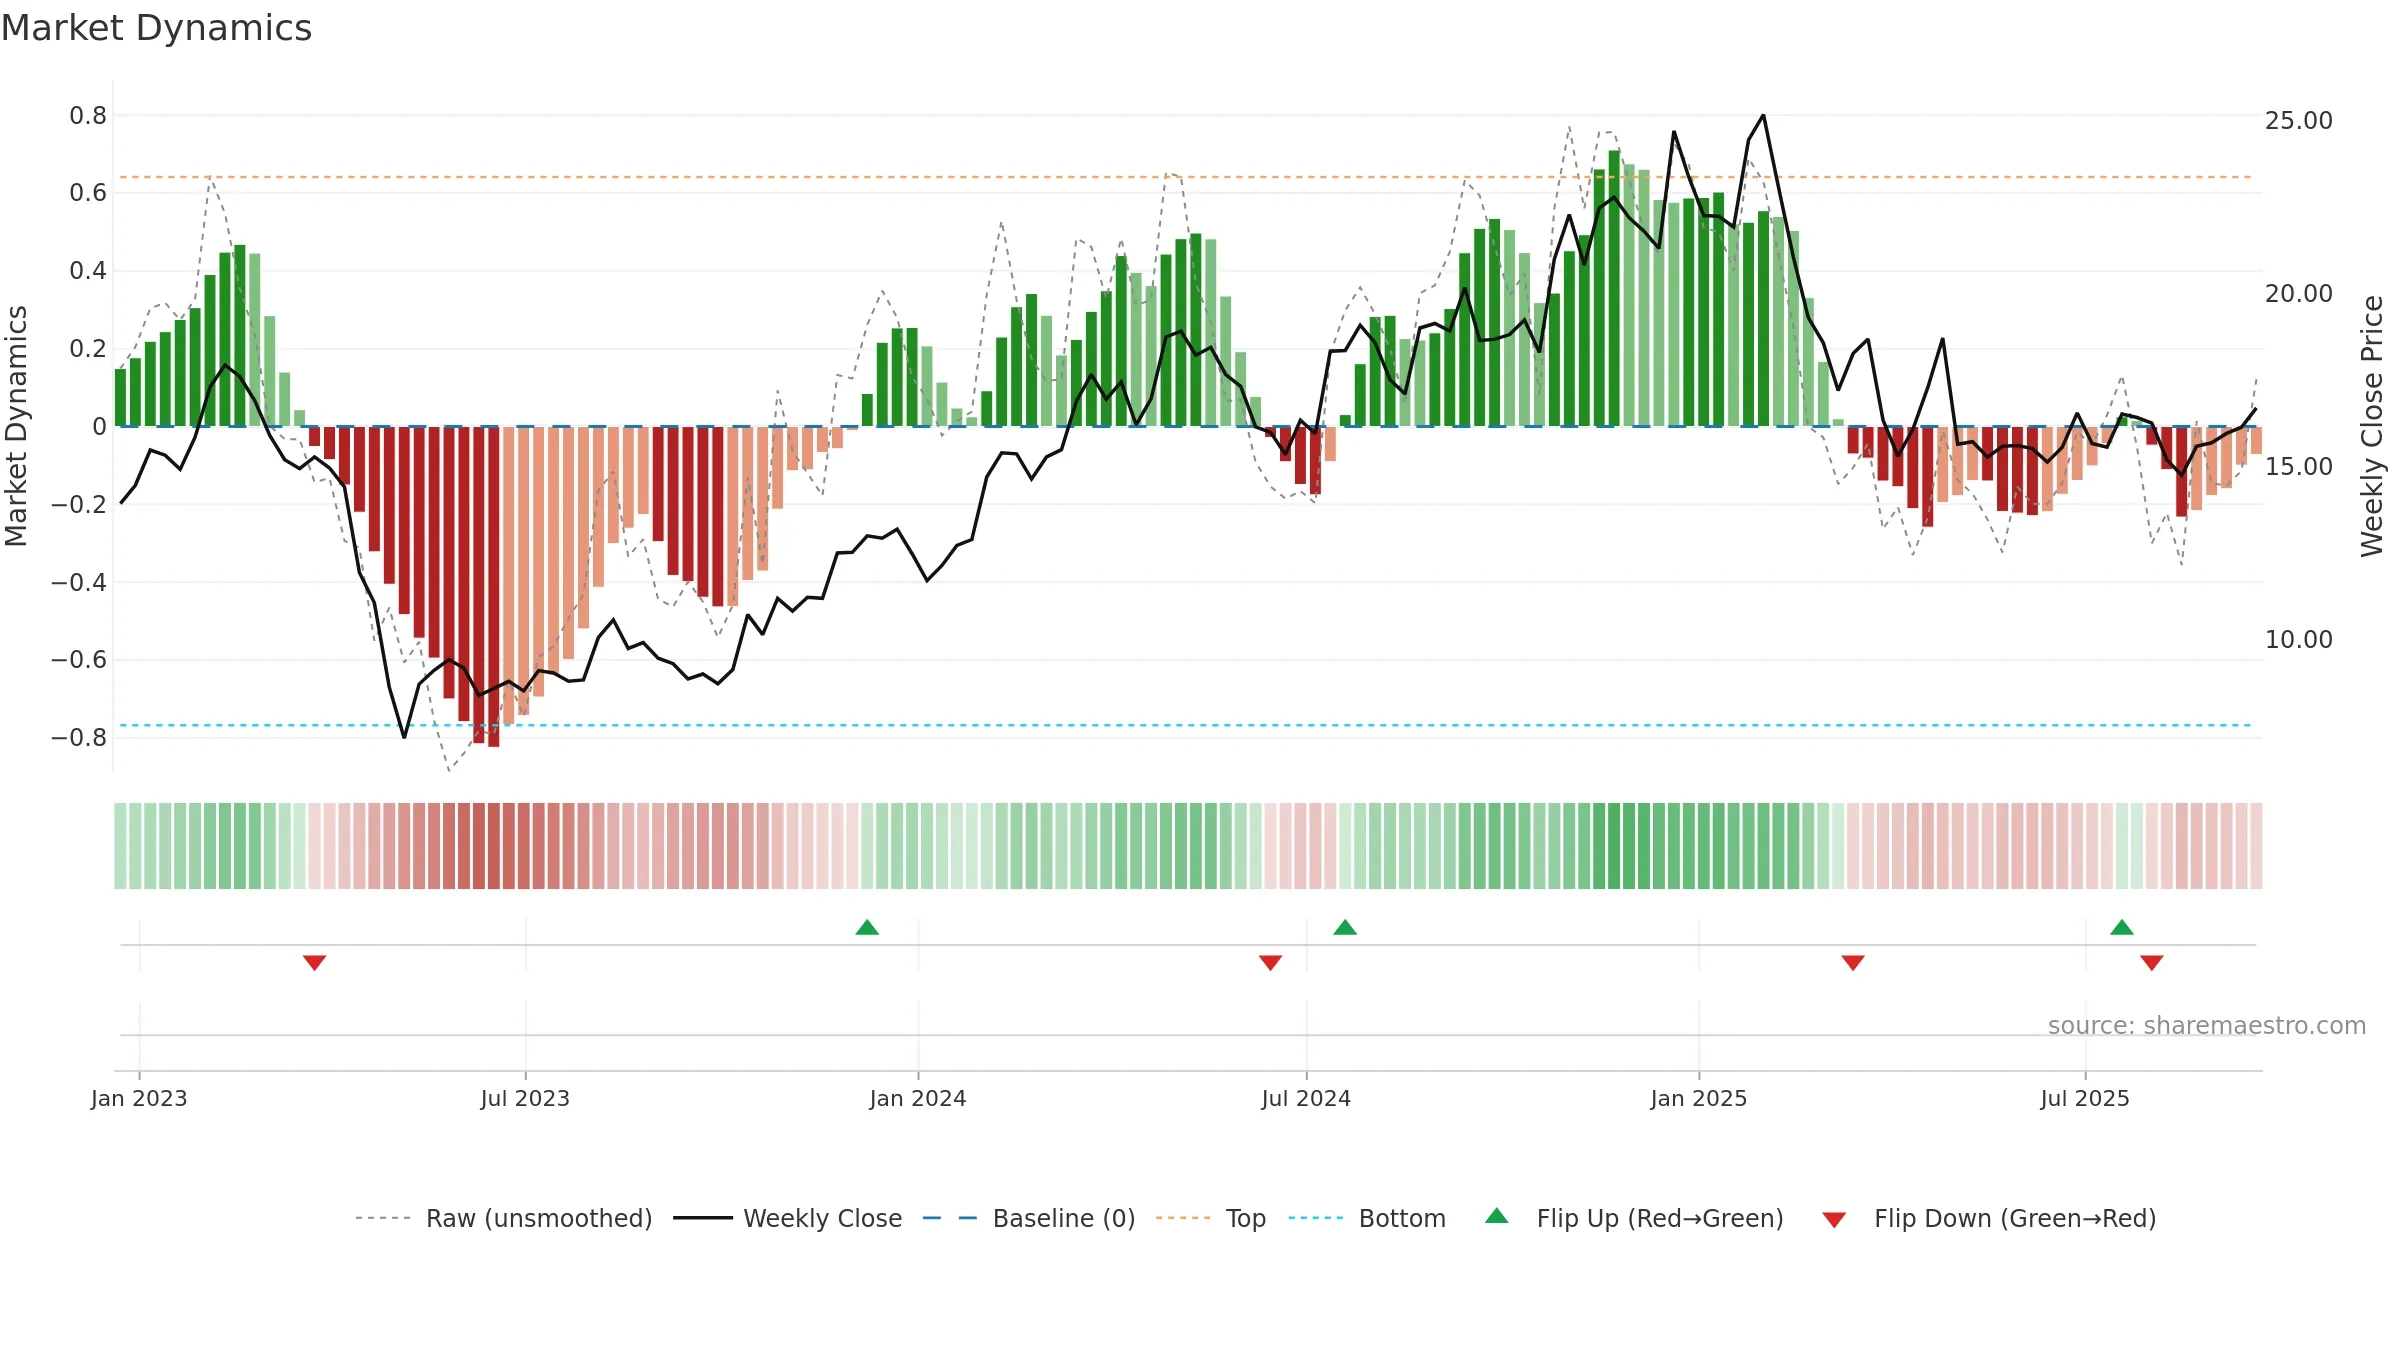Click the Weekly Close Price axis title

click(x=2372, y=426)
